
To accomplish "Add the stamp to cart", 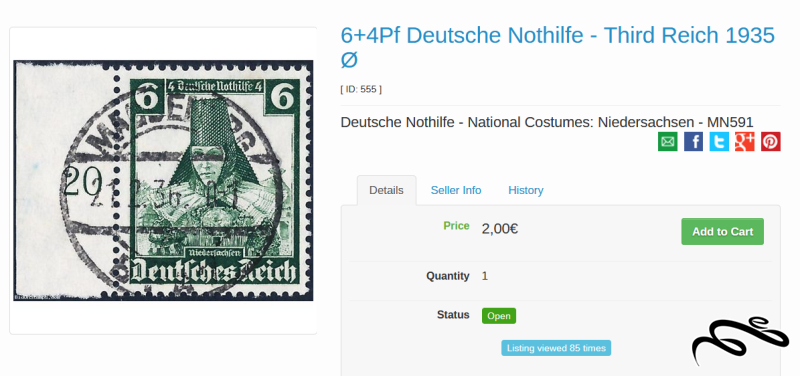I will (x=722, y=232).
